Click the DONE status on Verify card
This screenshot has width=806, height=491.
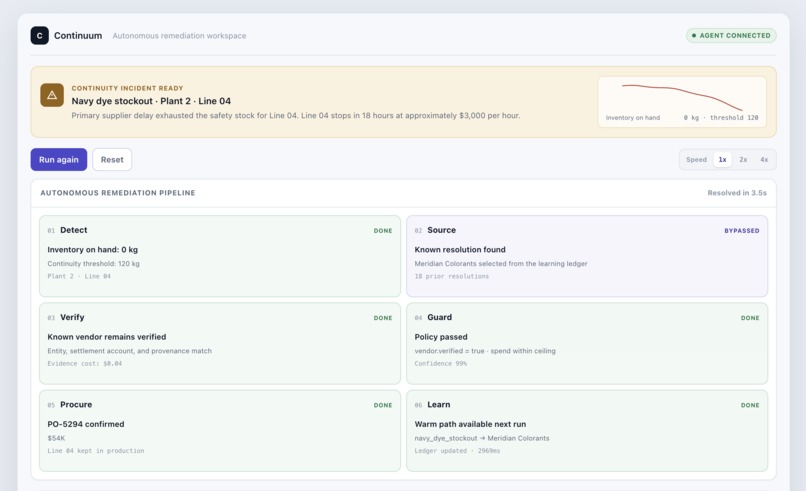(x=383, y=318)
